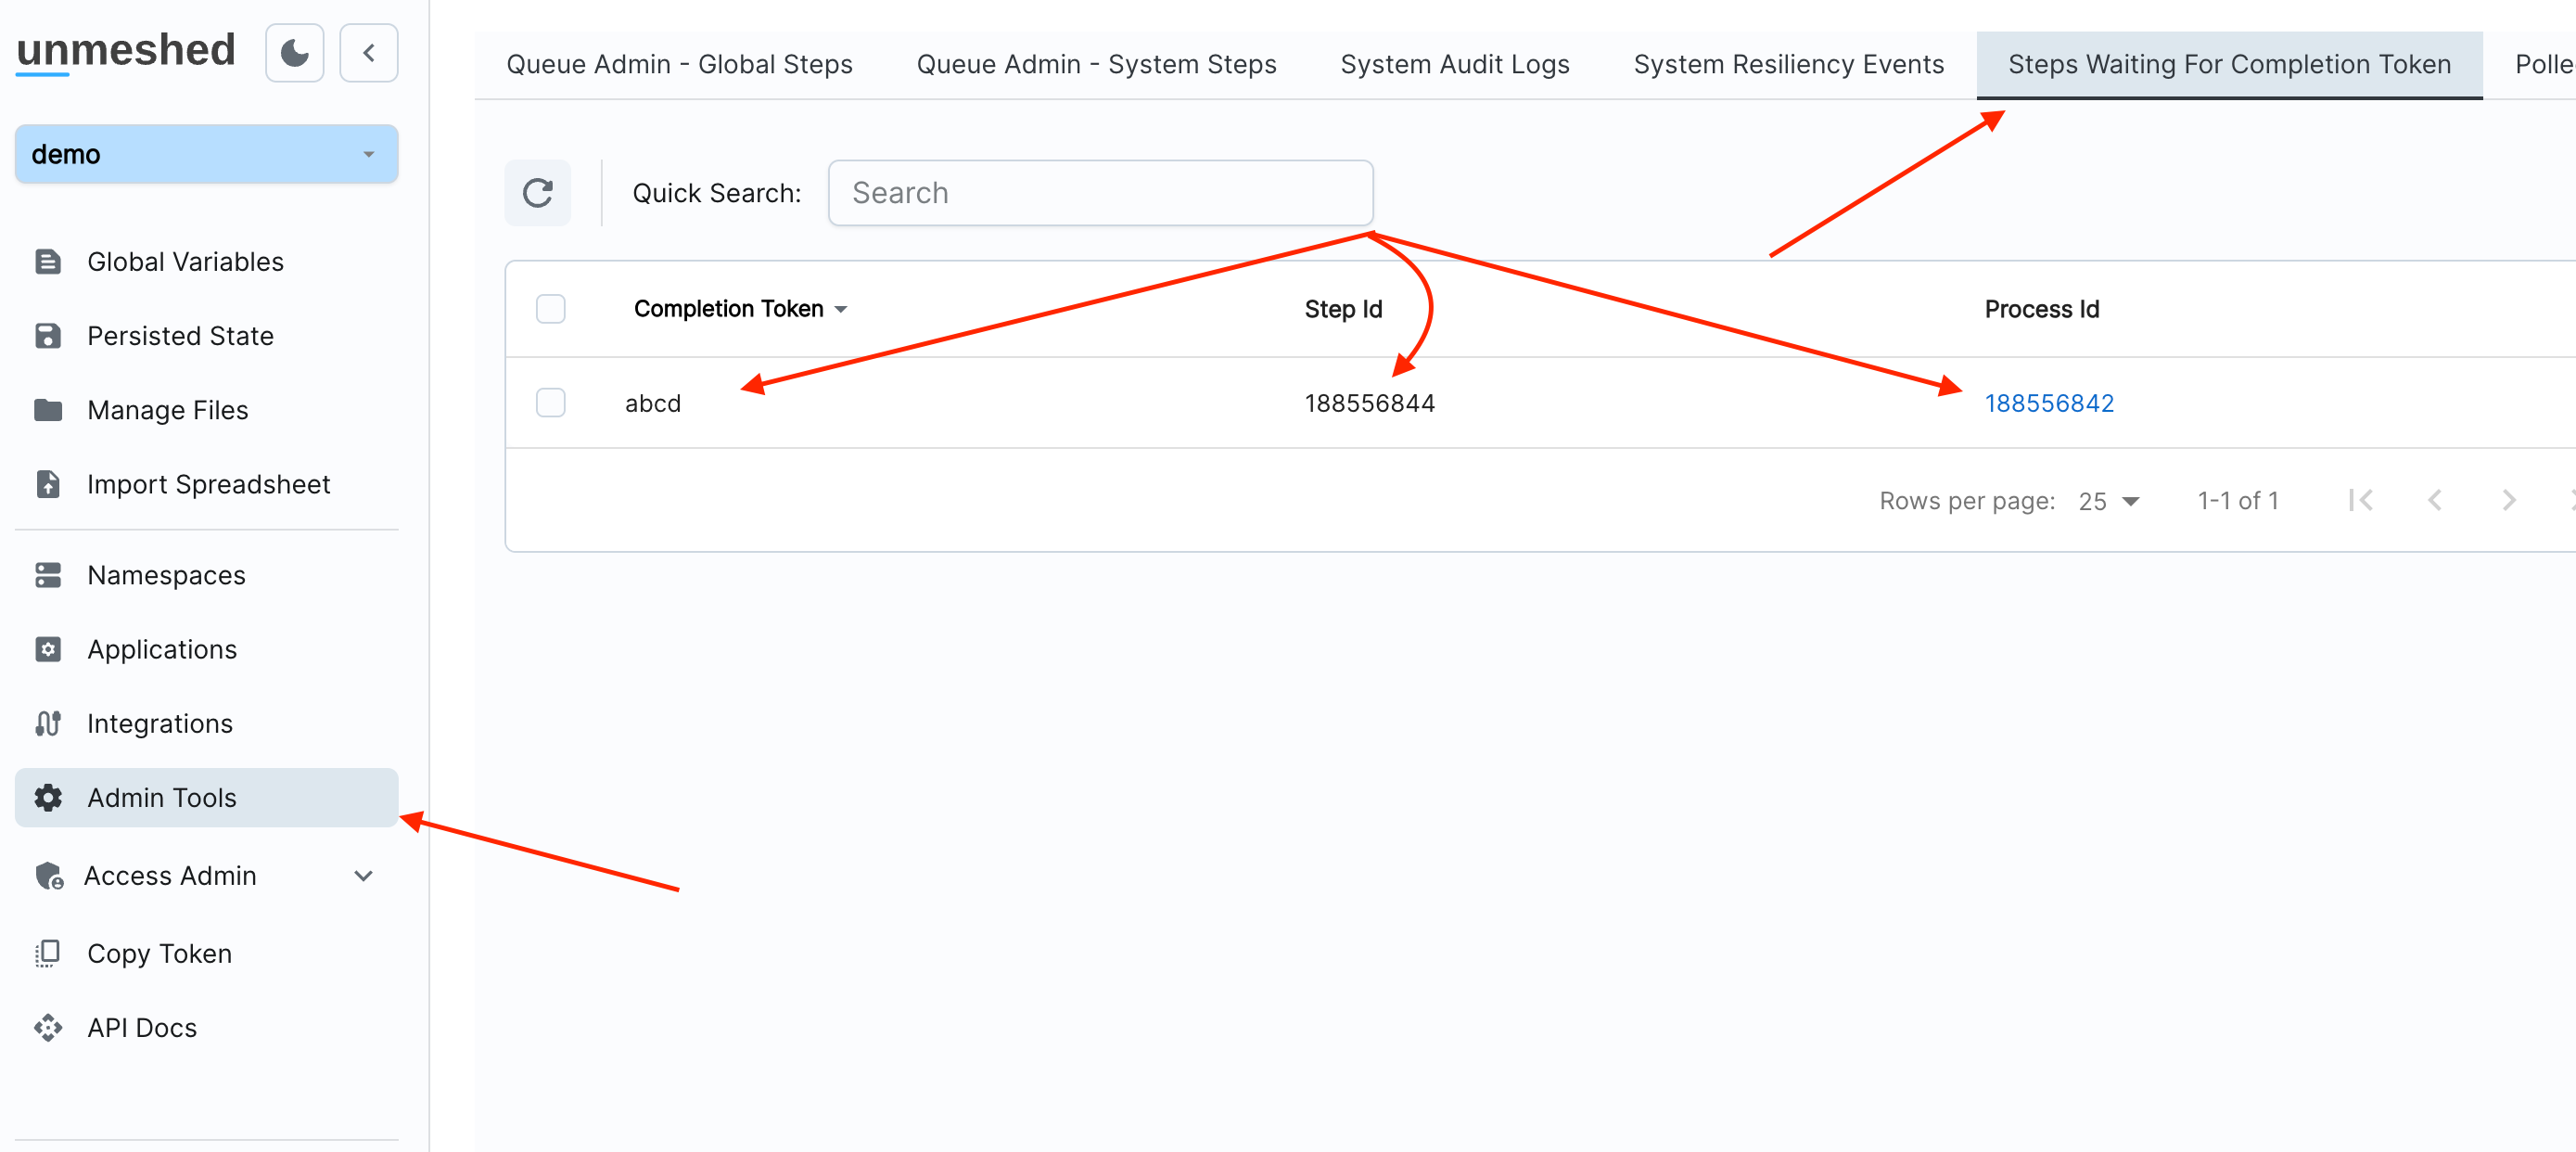Open process link 188556842
This screenshot has height=1152, width=2576.
(2048, 403)
